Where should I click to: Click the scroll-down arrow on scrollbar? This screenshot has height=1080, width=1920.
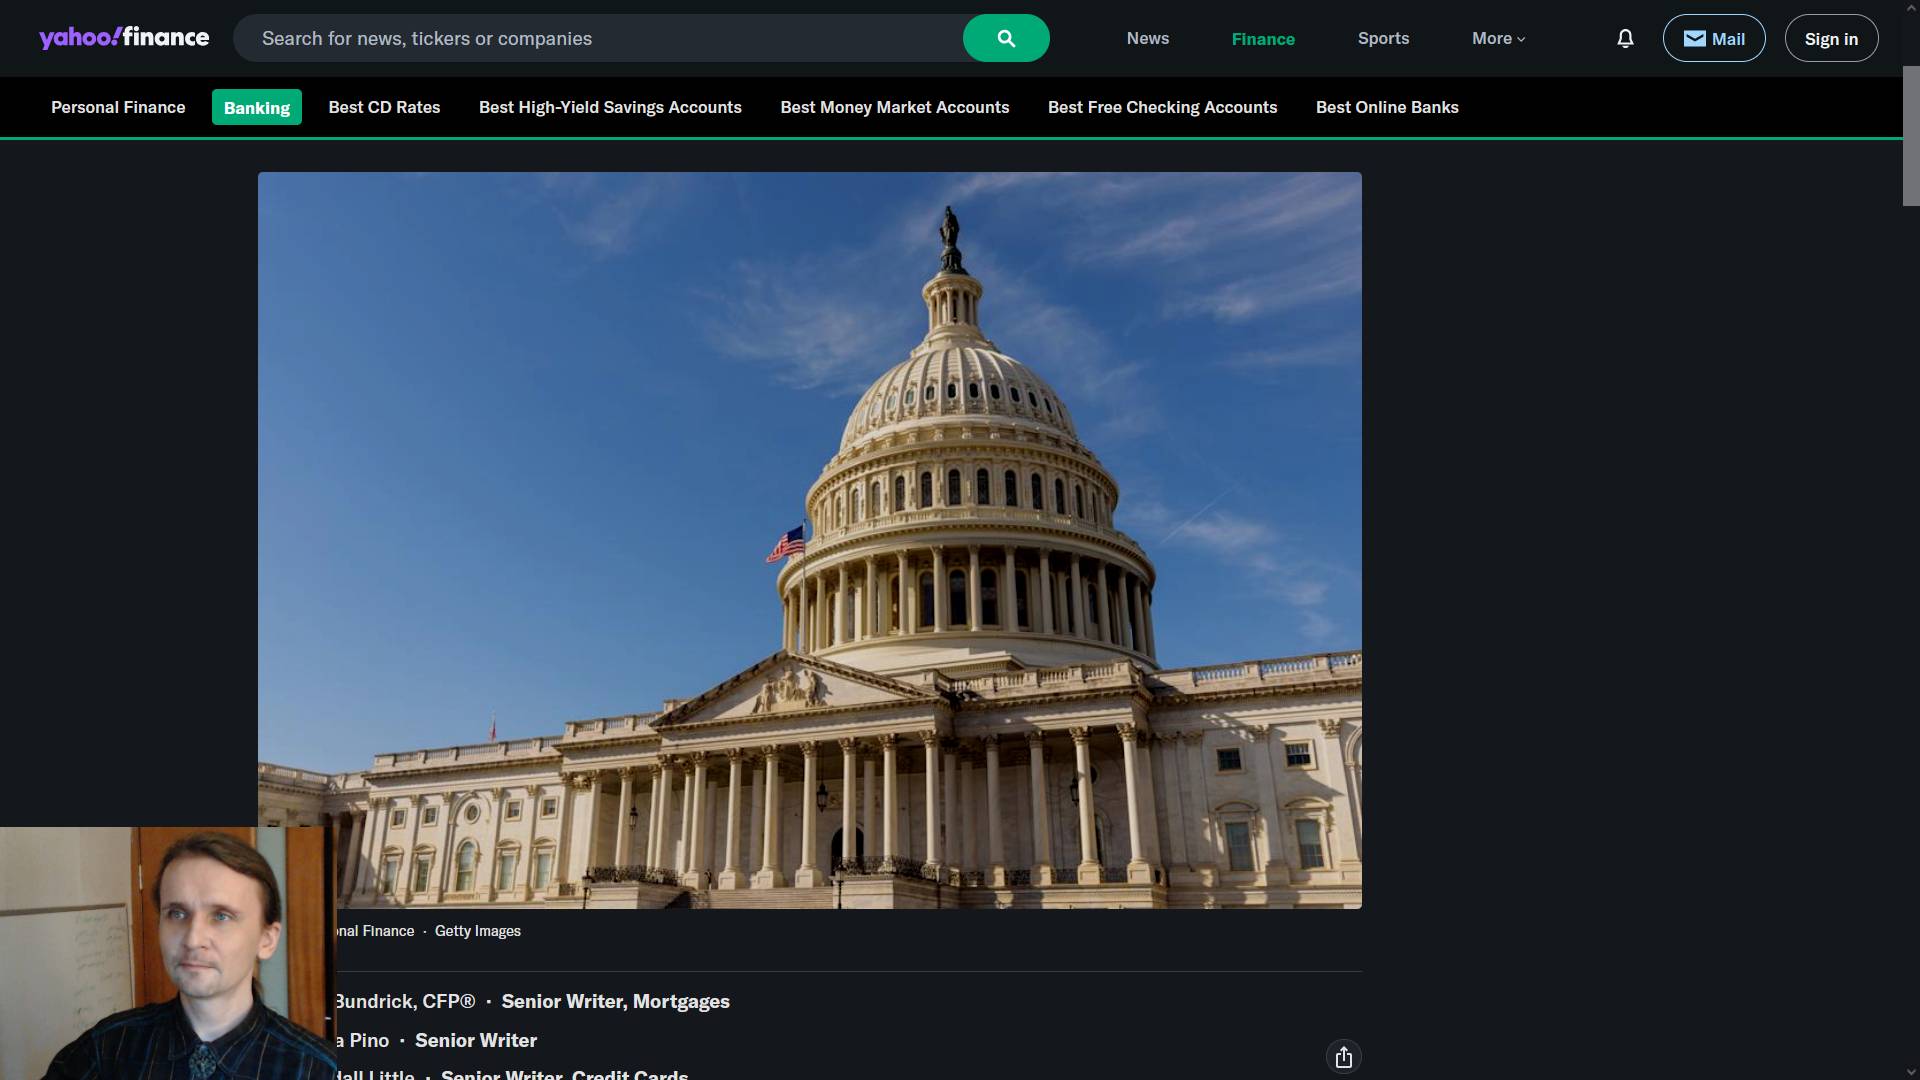point(1910,1071)
